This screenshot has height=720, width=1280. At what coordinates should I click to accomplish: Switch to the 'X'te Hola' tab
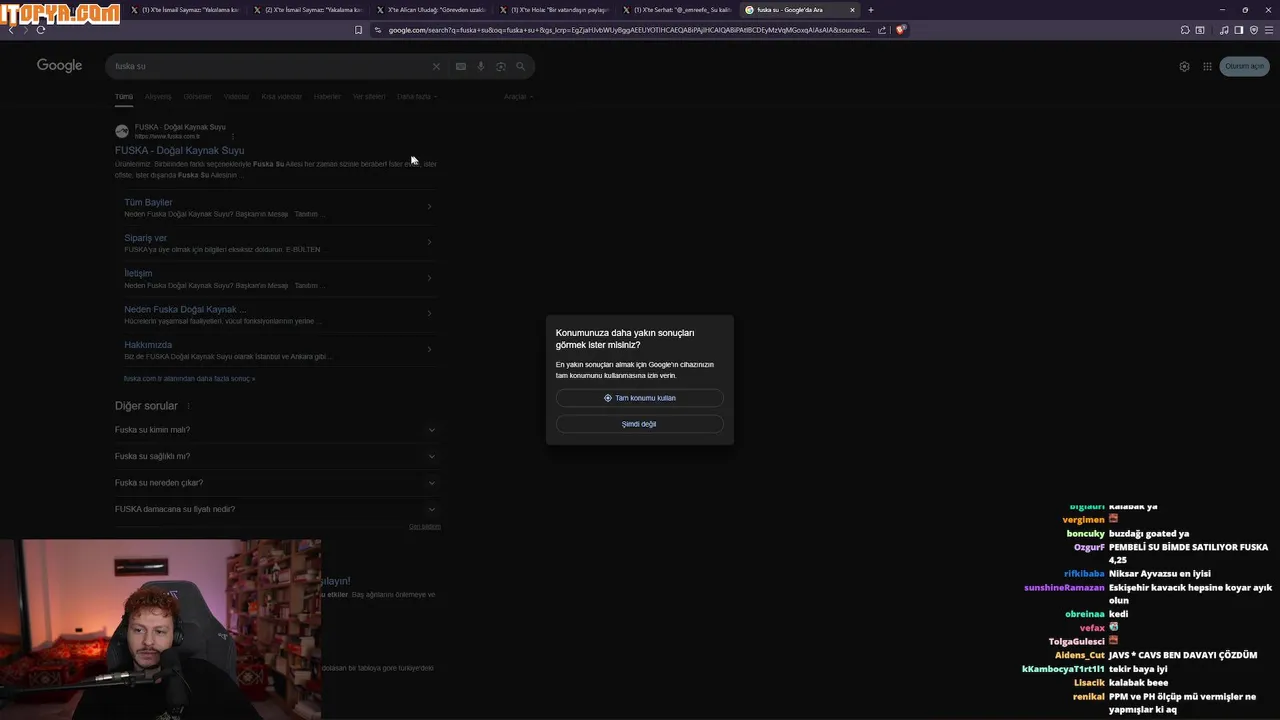(554, 10)
